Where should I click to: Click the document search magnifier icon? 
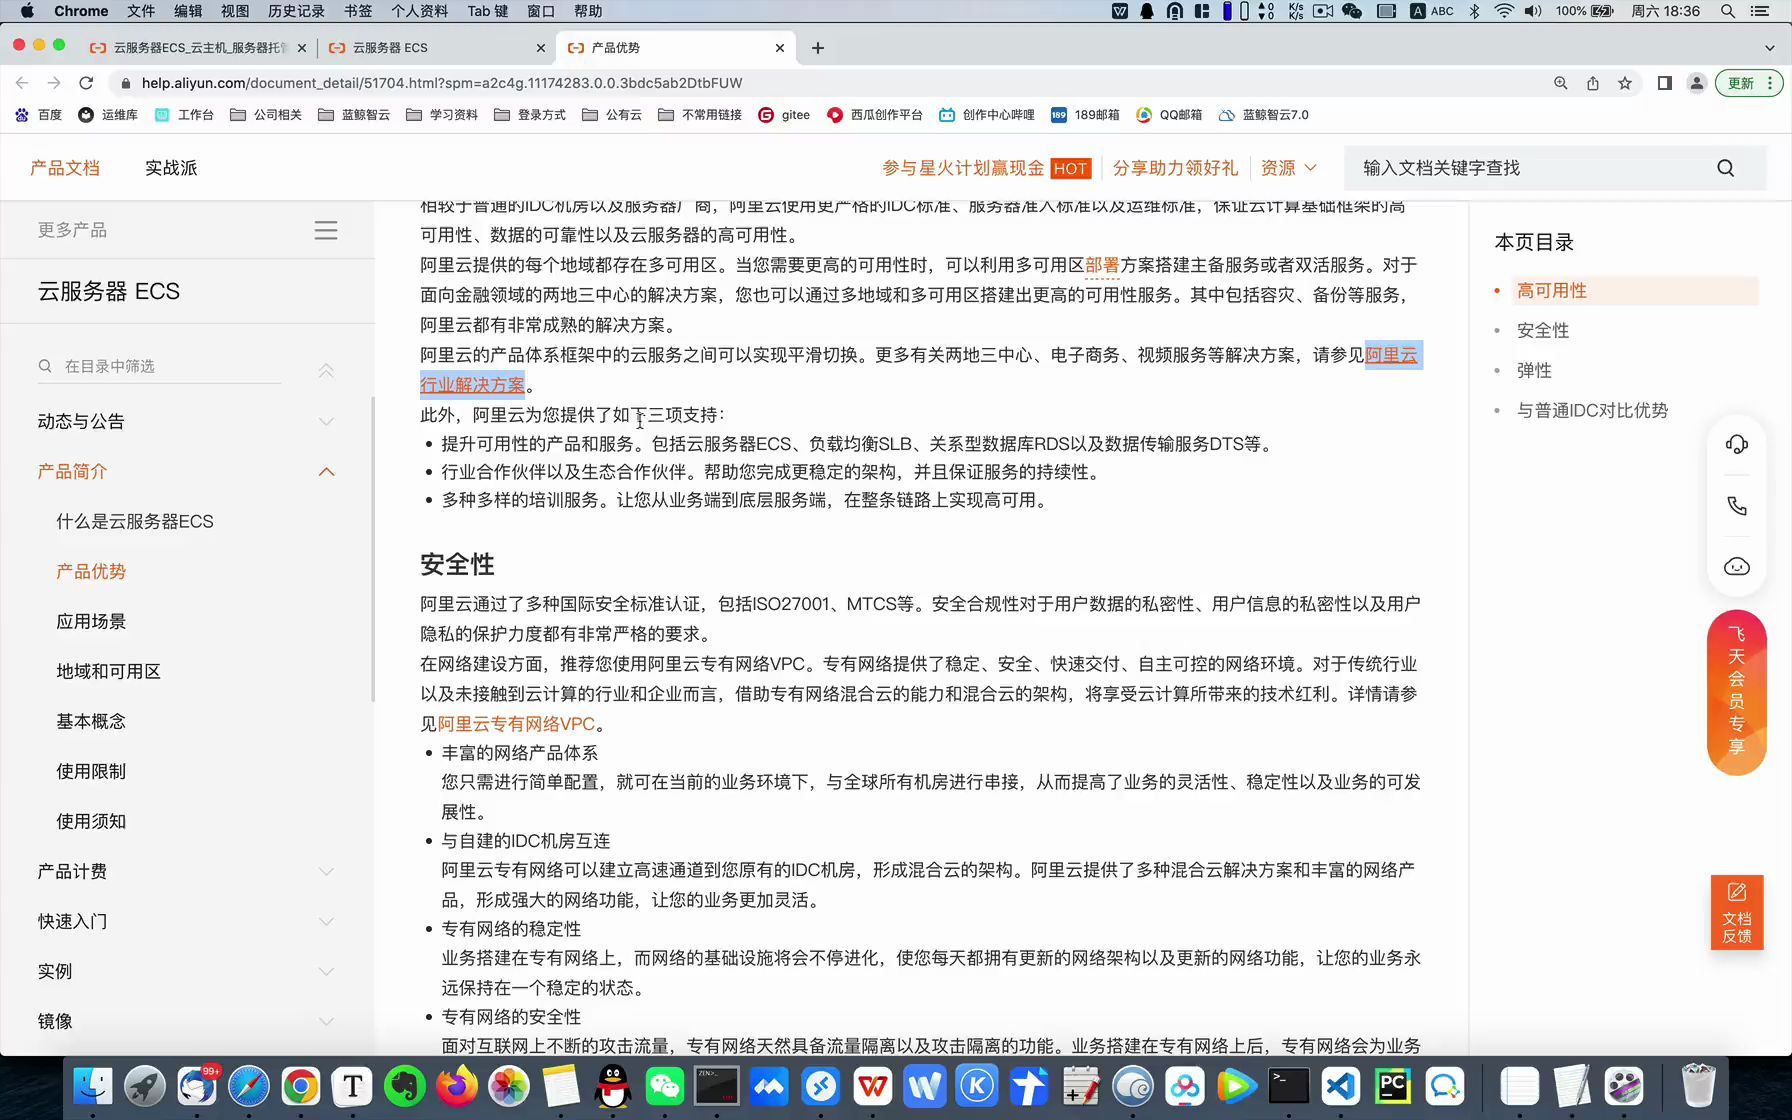(x=1725, y=168)
